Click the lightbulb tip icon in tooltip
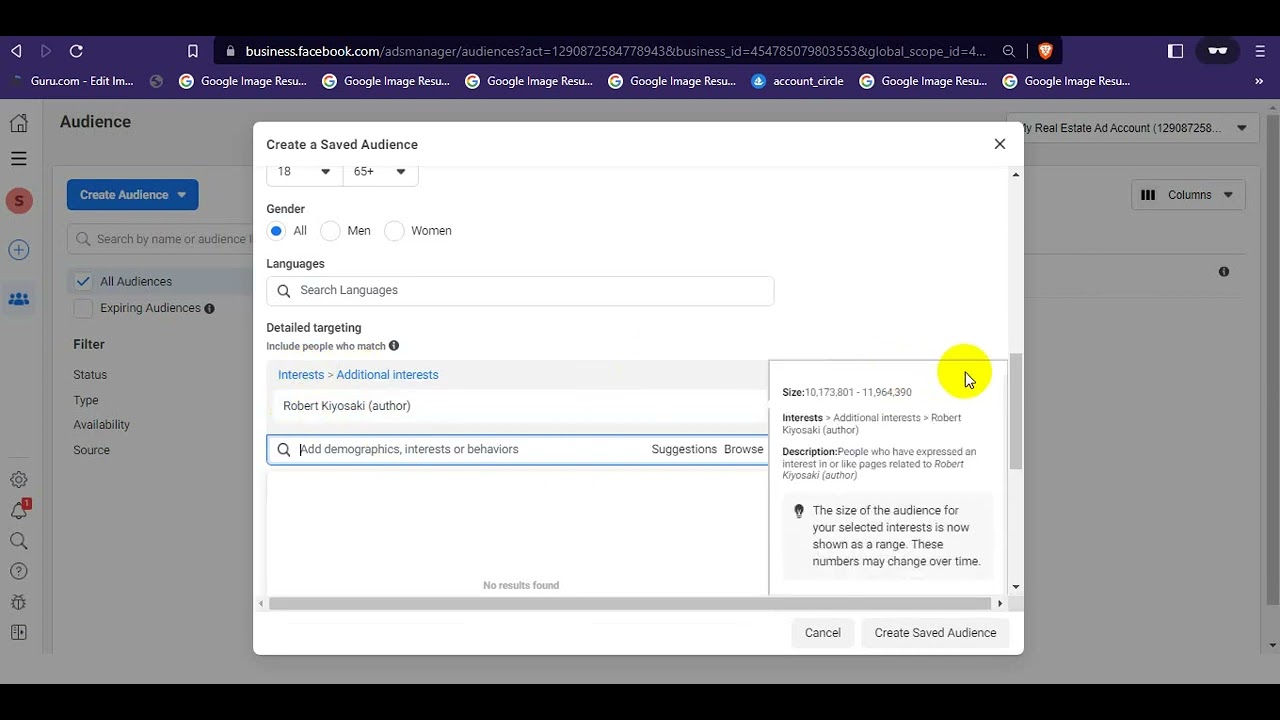Image resolution: width=1280 pixels, height=720 pixels. click(799, 511)
